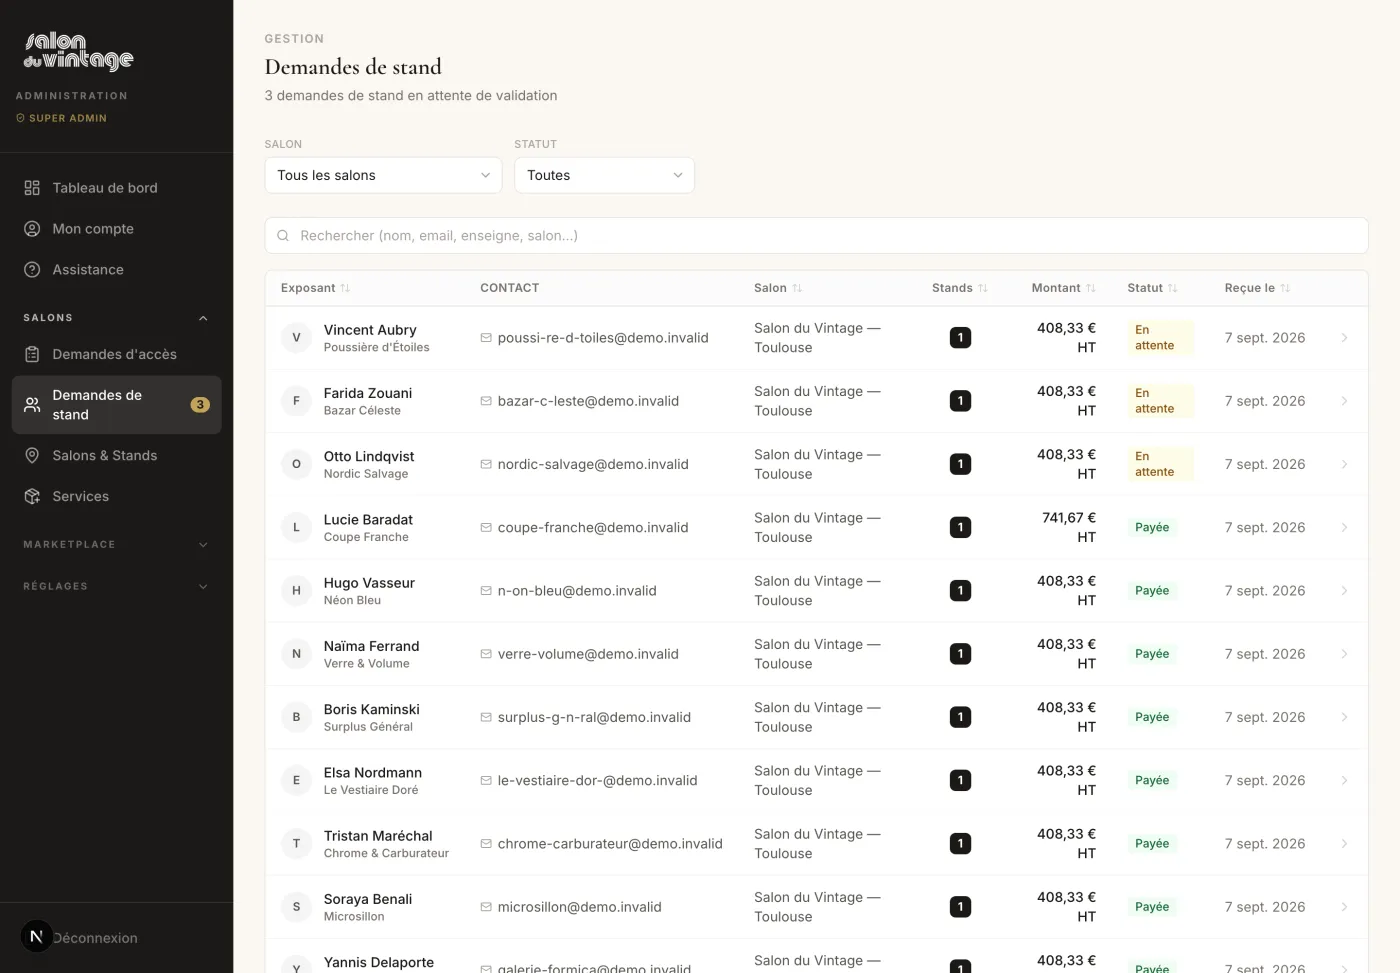
Task: Open Vincent Aubry's row chevron
Action: pos(1344,338)
